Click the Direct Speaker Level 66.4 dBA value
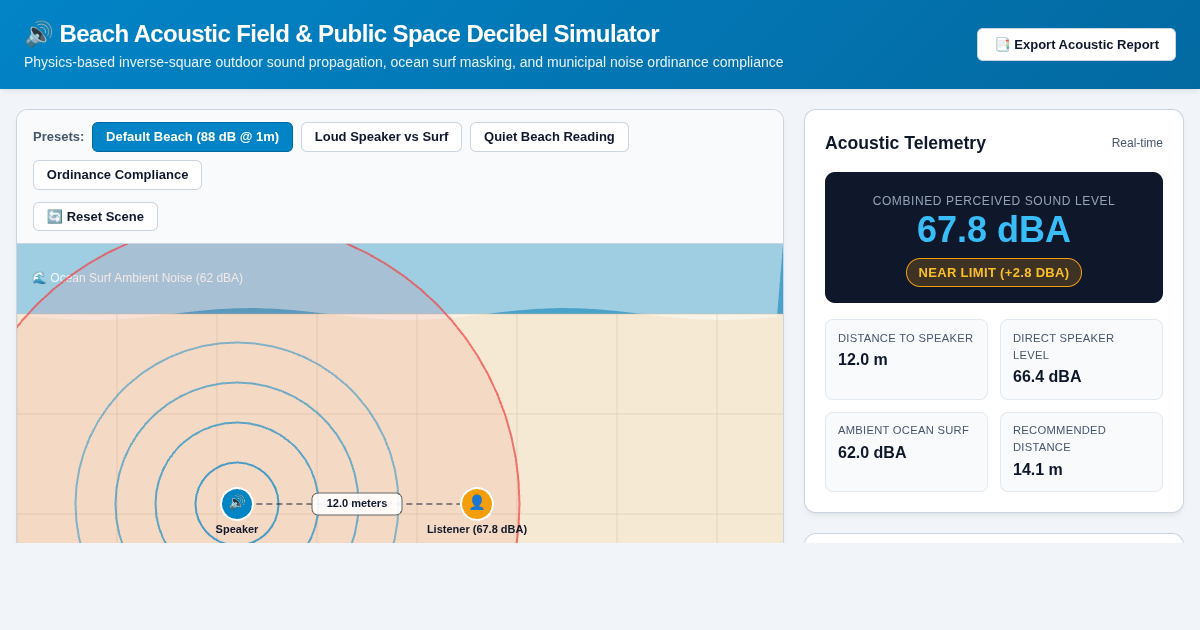The image size is (1200, 630). click(x=1047, y=377)
